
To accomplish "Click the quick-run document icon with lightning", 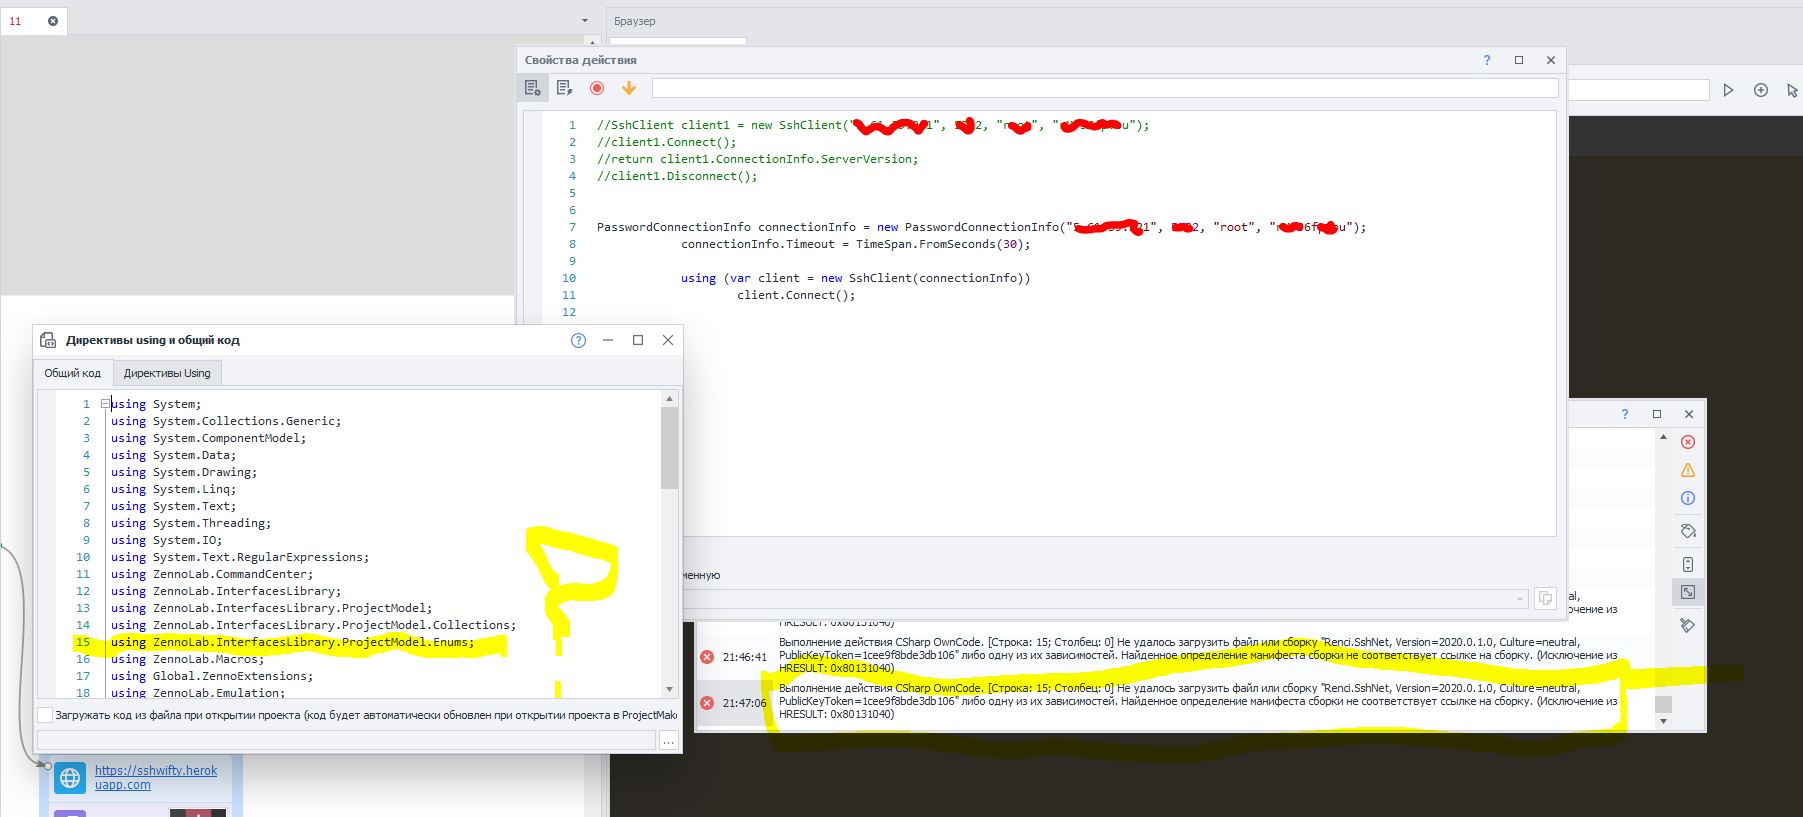I will [x=565, y=88].
